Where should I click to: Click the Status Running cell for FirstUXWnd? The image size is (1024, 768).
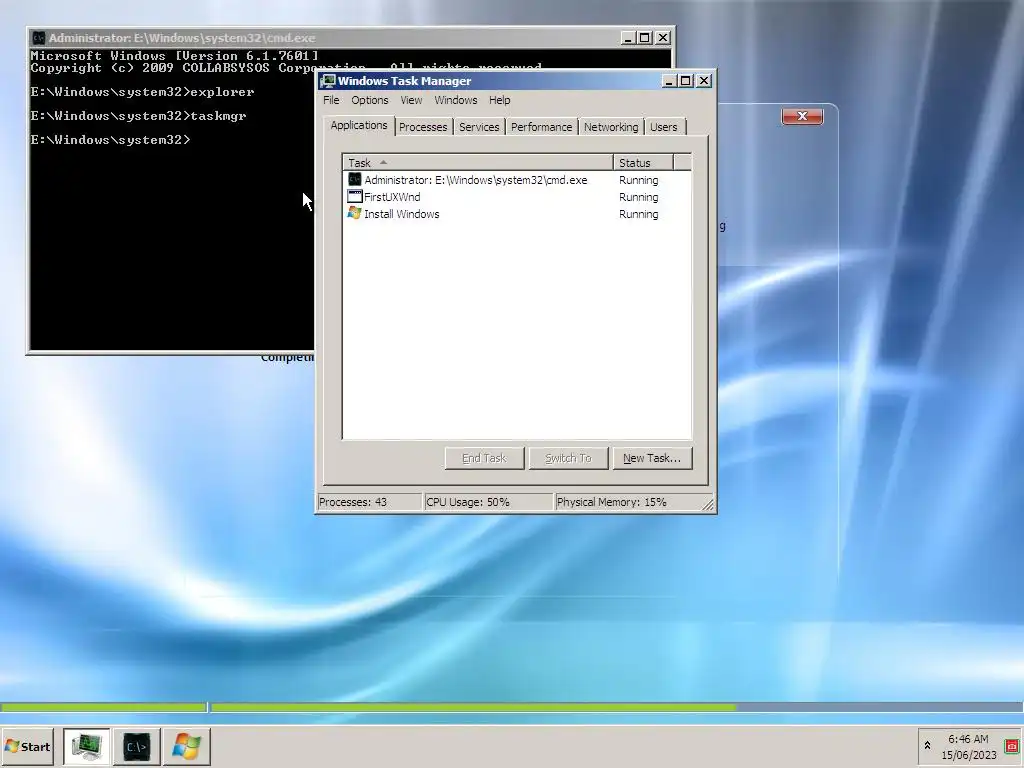point(639,197)
